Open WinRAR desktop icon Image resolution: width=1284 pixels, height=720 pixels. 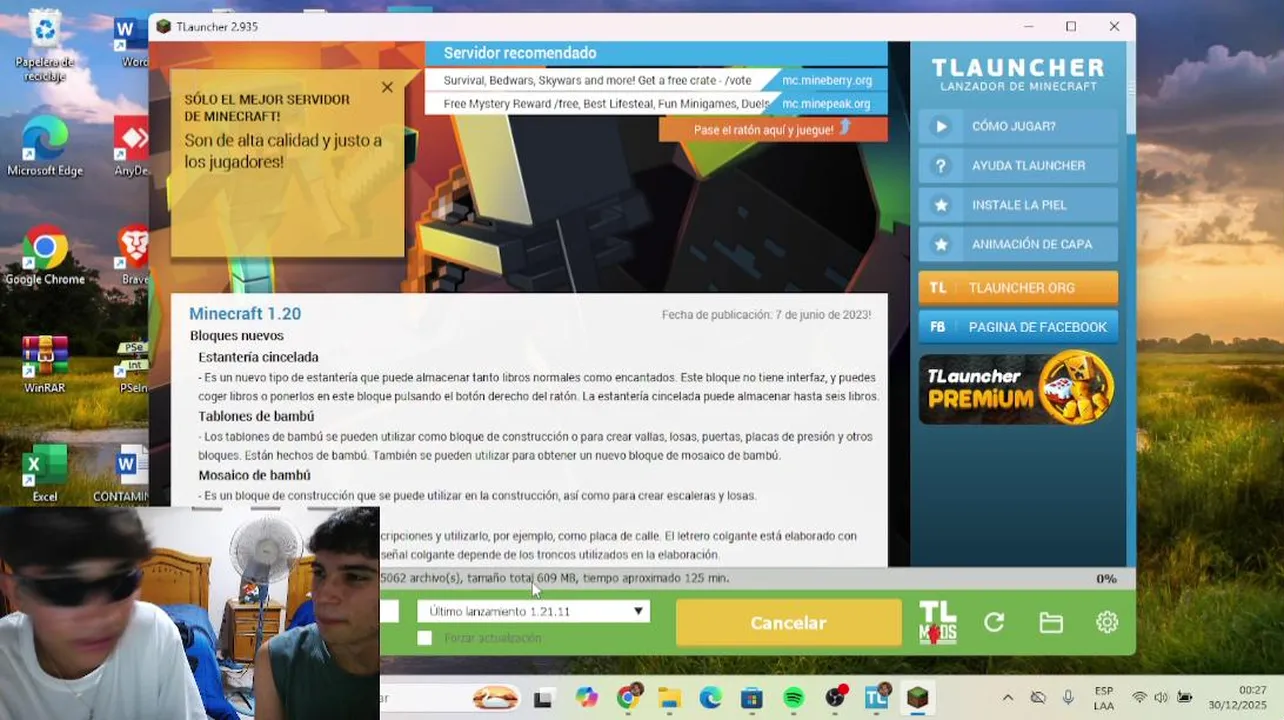tap(45, 364)
